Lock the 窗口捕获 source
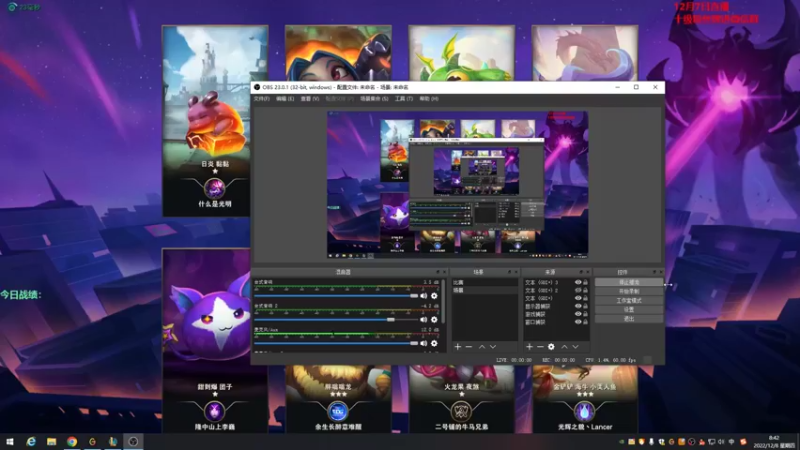The image size is (800, 450). pyautogui.click(x=585, y=322)
